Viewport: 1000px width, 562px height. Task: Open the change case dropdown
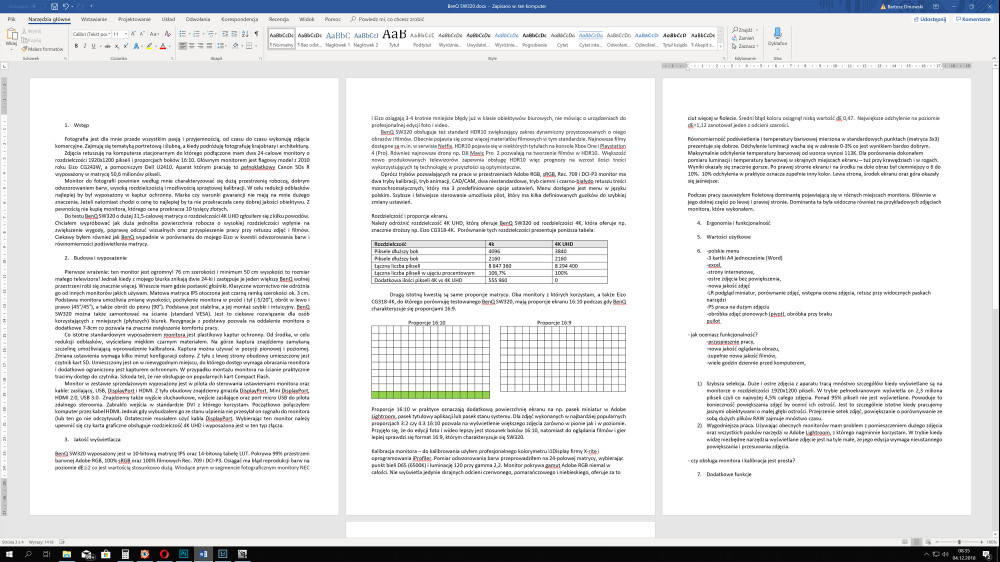tap(154, 34)
